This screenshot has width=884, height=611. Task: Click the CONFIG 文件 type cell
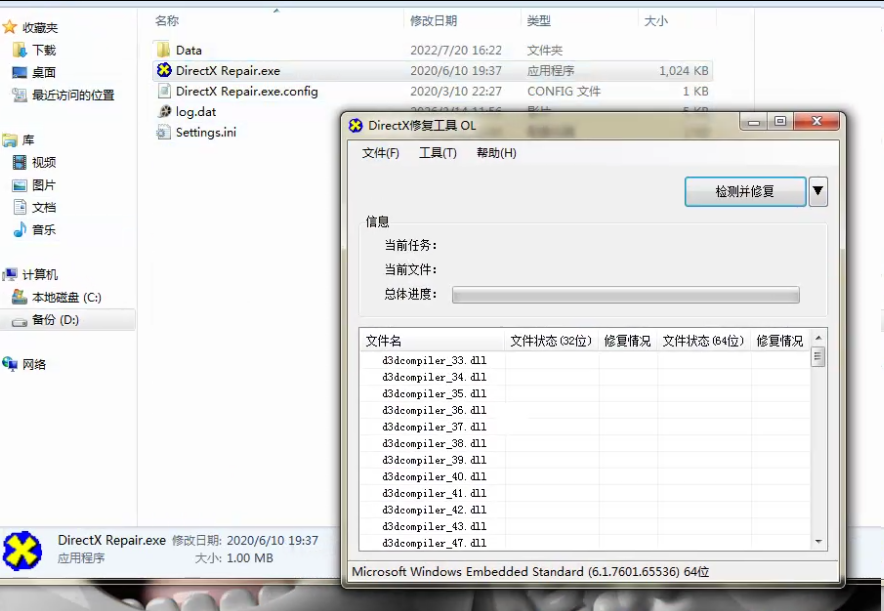pos(564,91)
